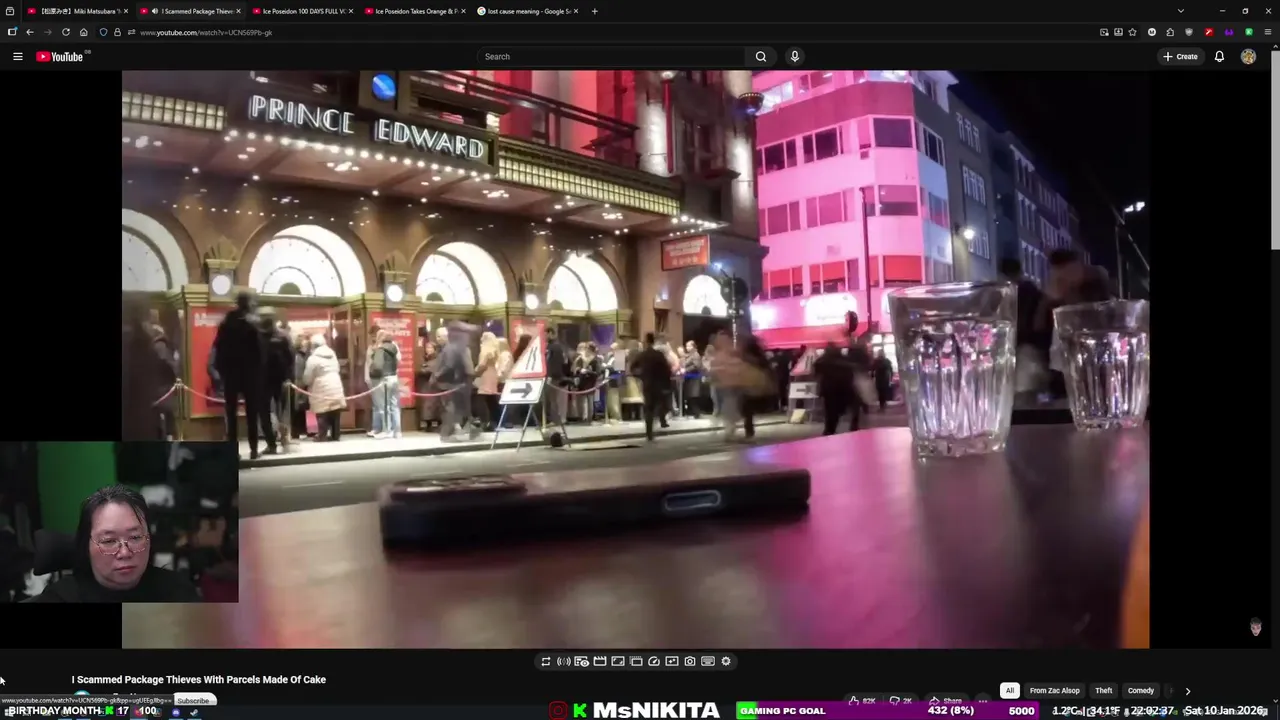Show more filter chips with right arrow
This screenshot has height=720, width=1280.
pos(1188,691)
